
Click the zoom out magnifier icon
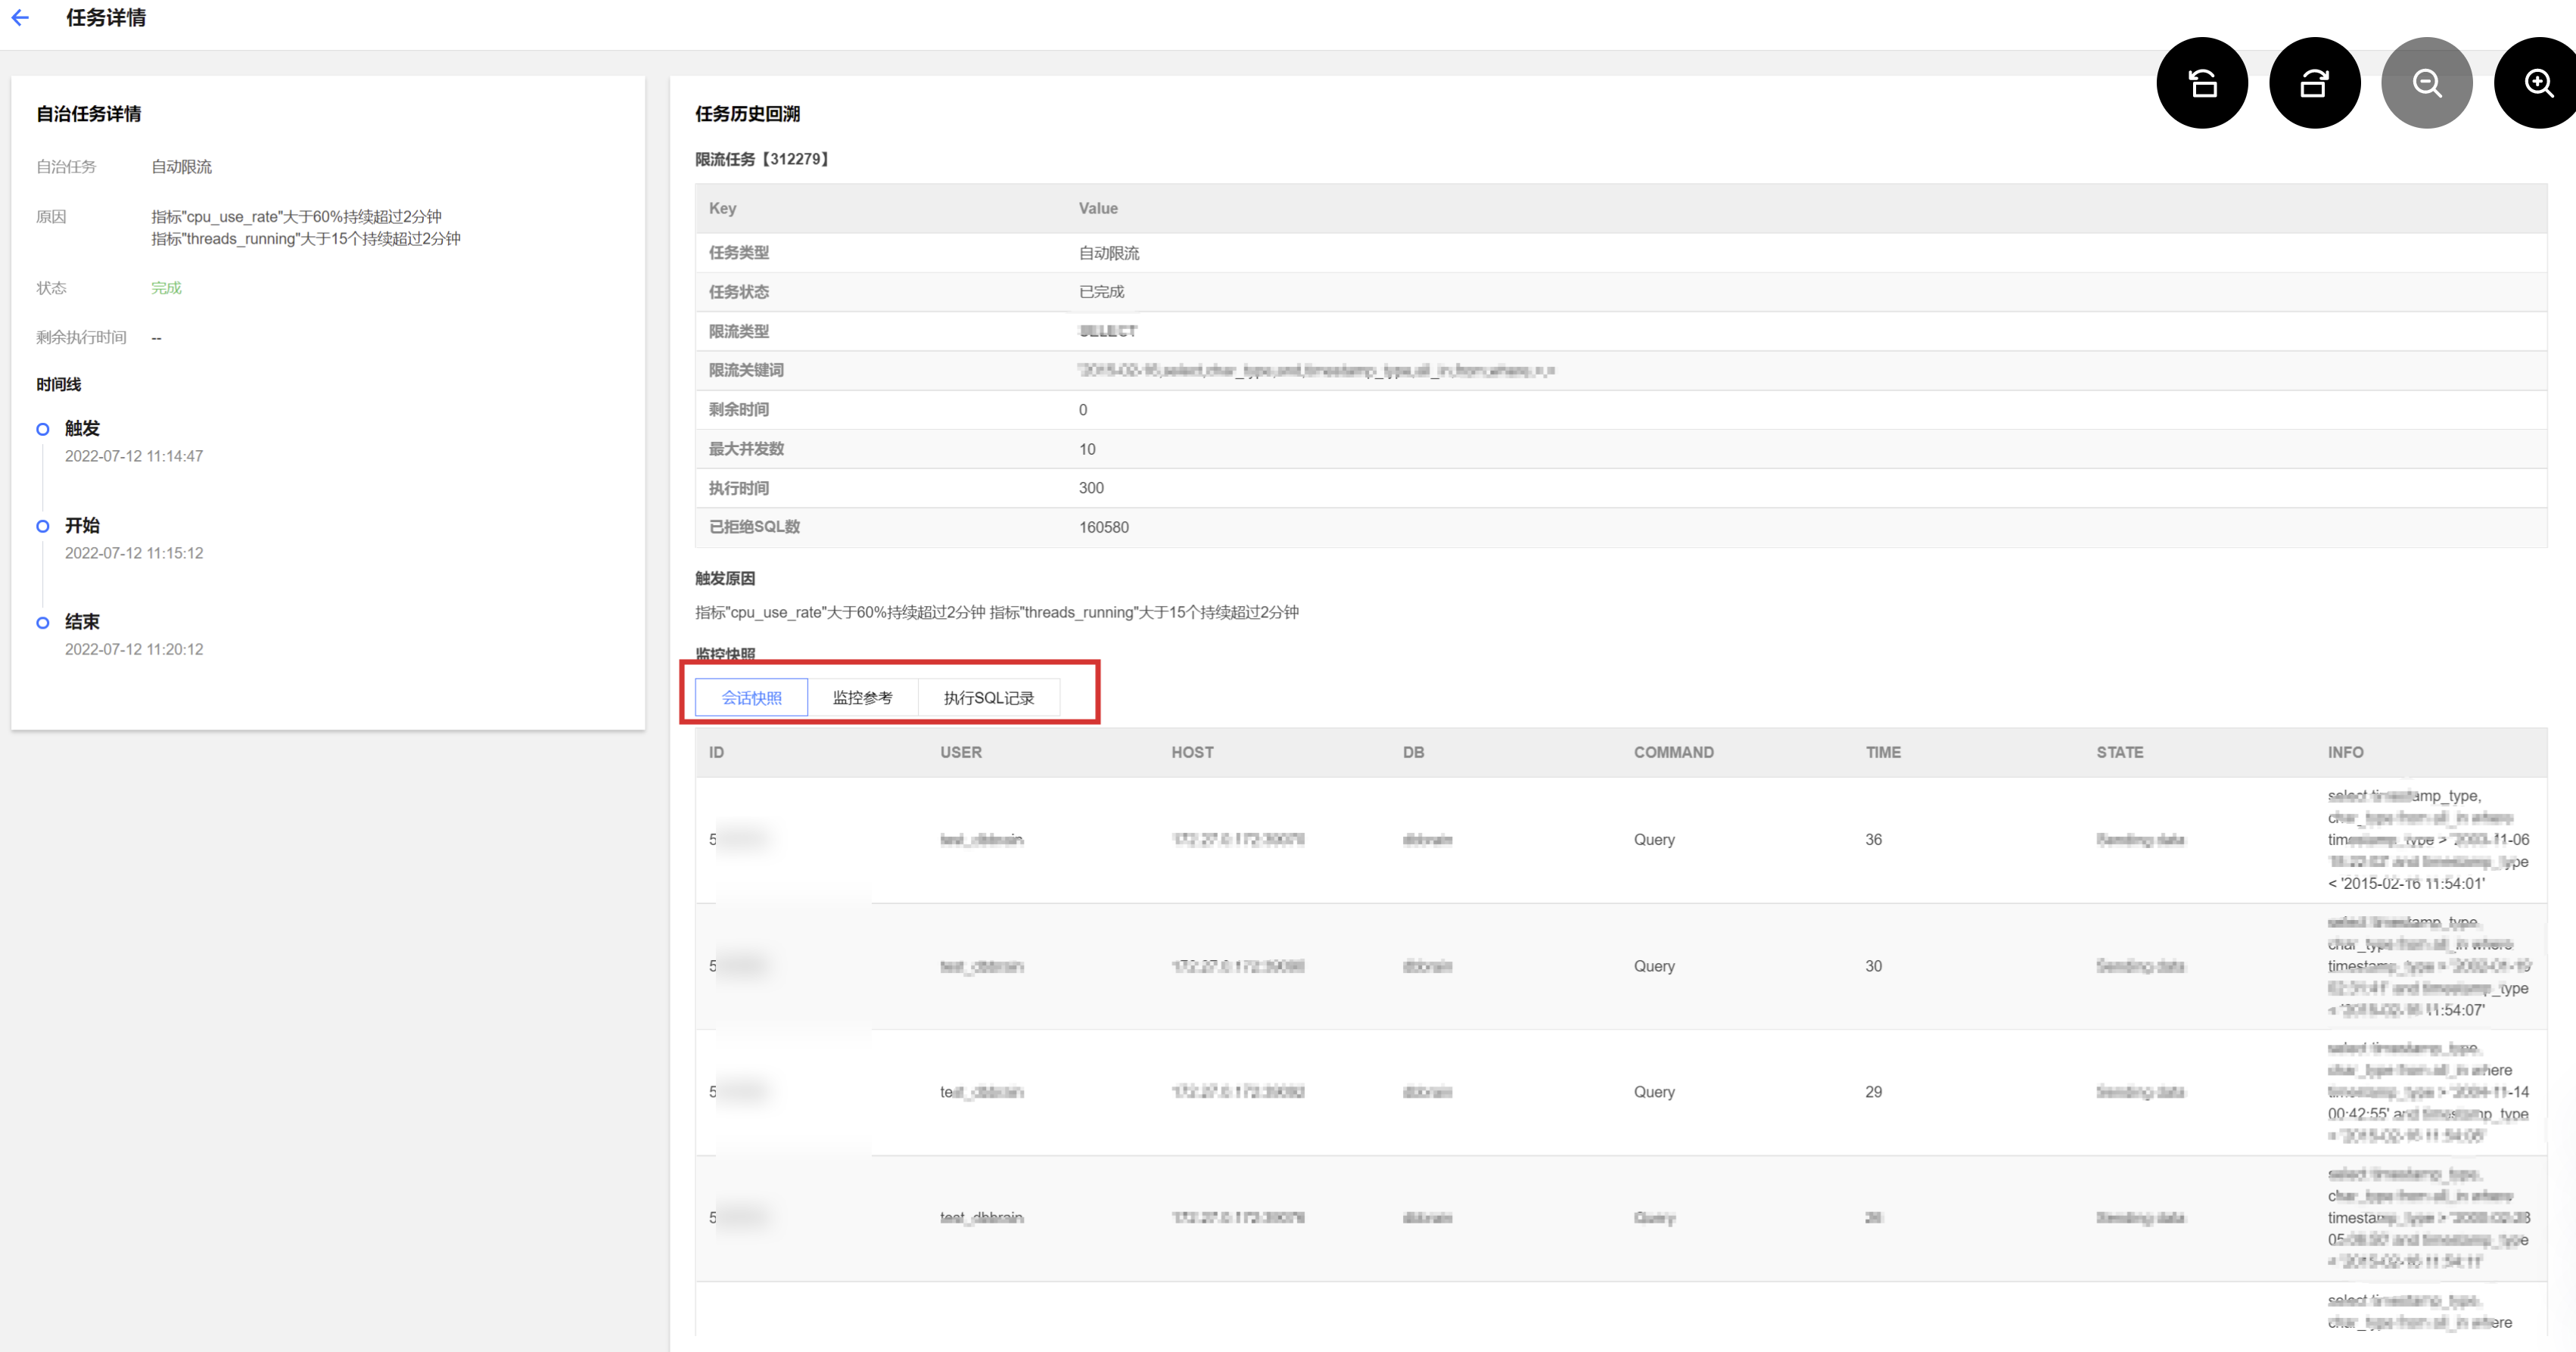click(x=2426, y=83)
